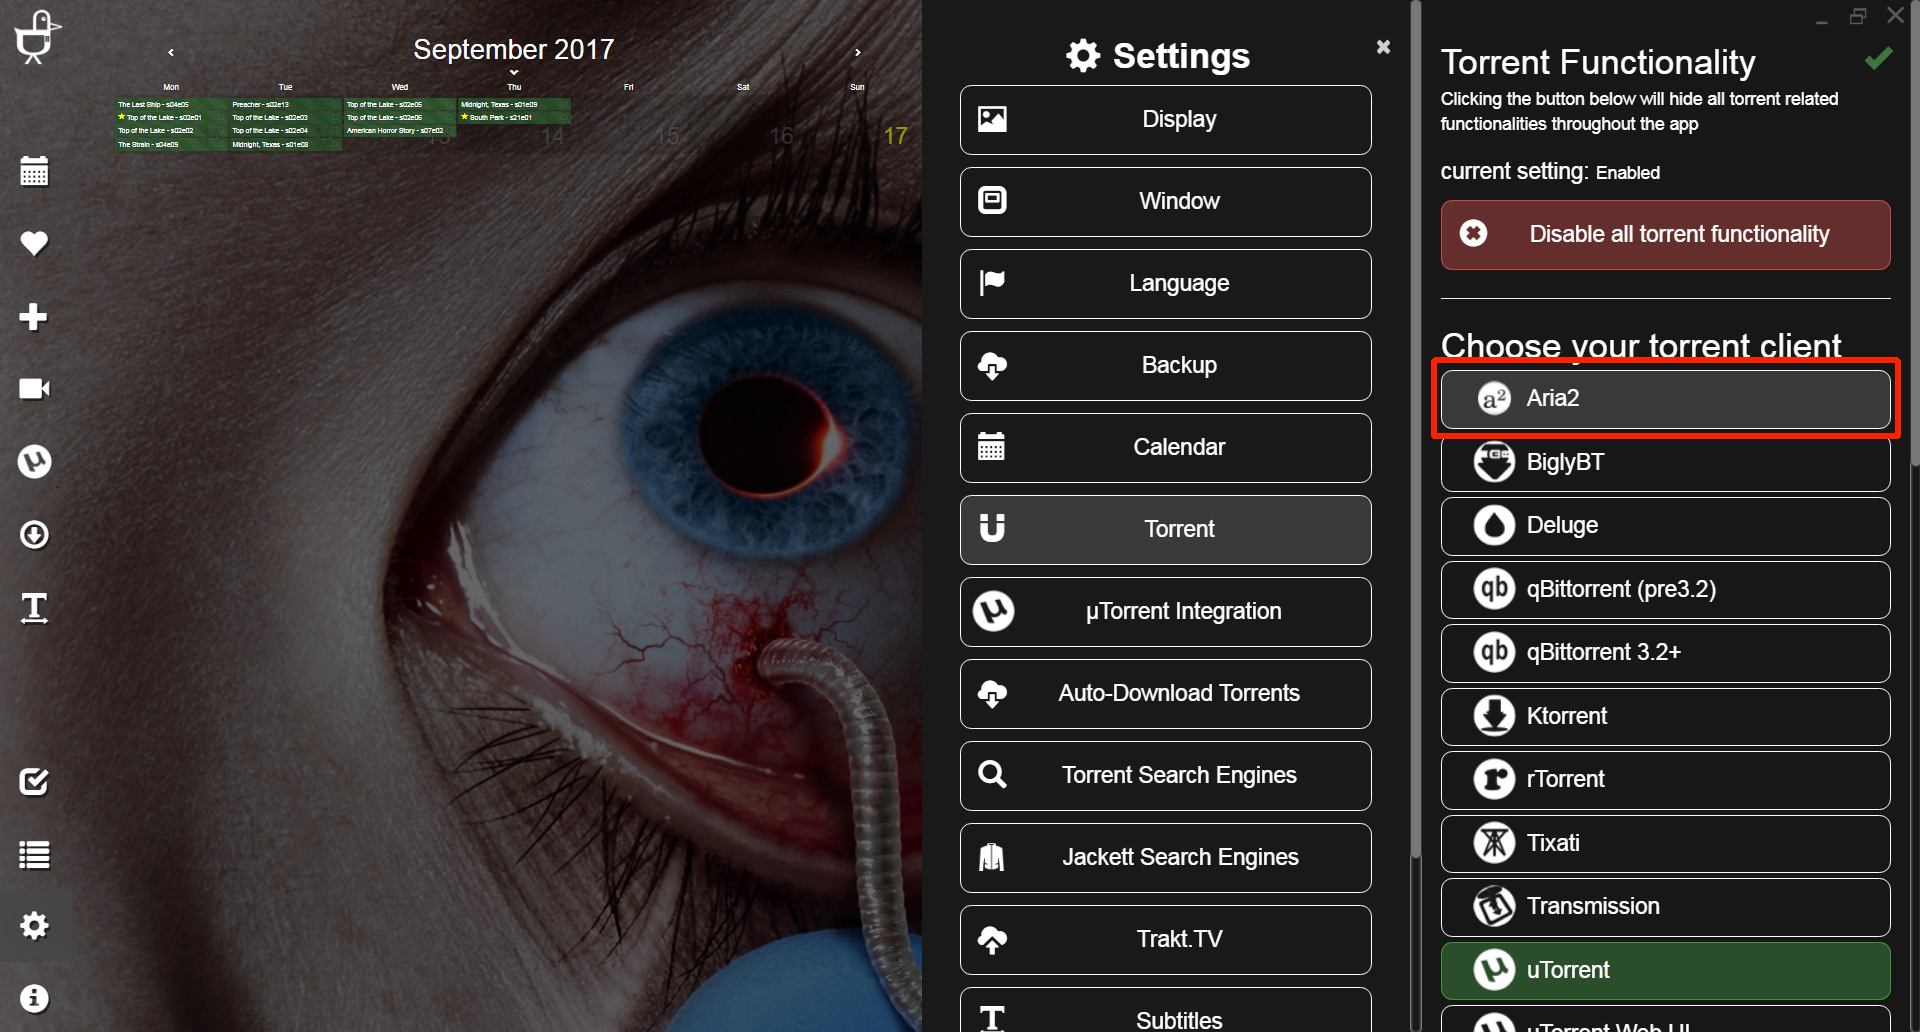The width and height of the screenshot is (1920, 1032).
Task: Choose qBittorrent 3.2+ client
Action: [x=1665, y=653]
